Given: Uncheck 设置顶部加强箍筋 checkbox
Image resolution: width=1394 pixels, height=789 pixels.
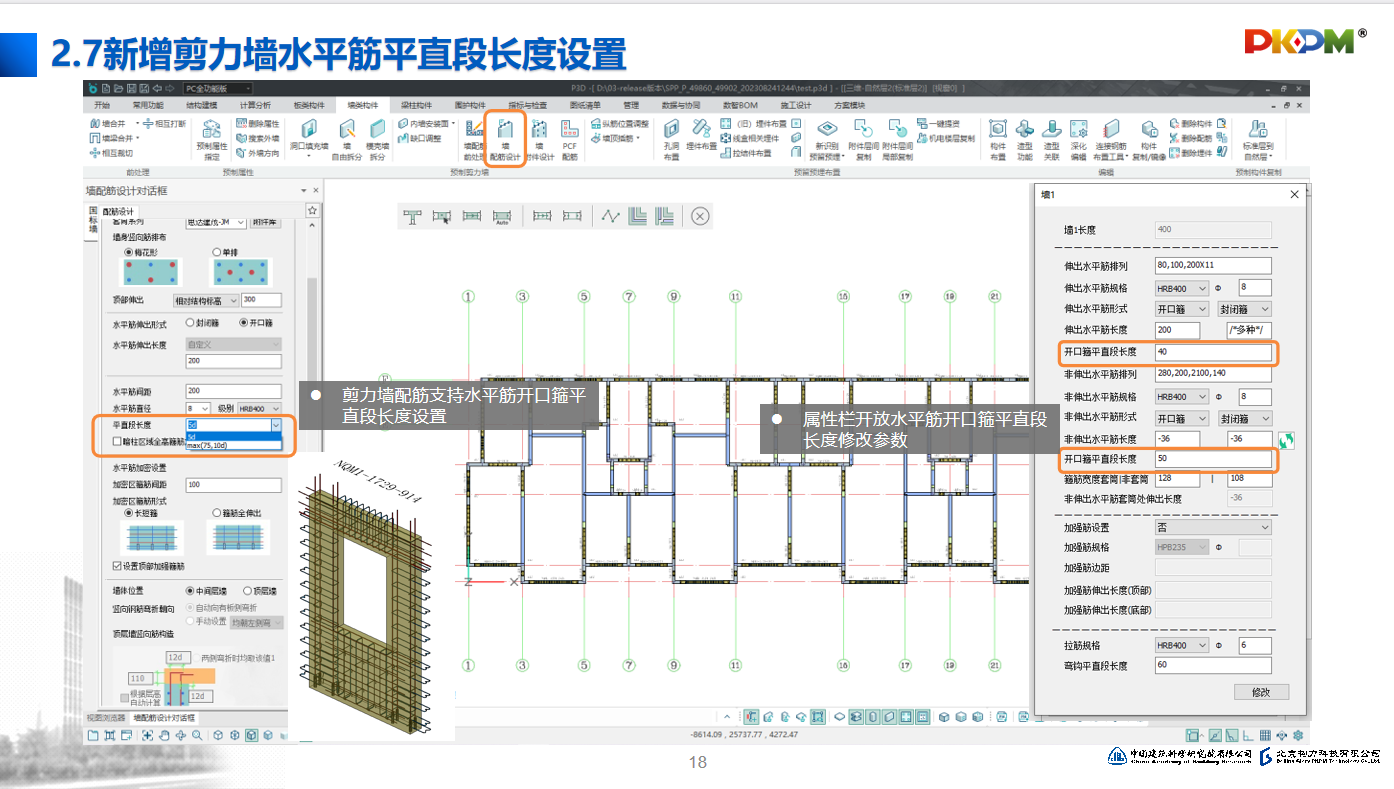Looking at the screenshot, I should [118, 565].
